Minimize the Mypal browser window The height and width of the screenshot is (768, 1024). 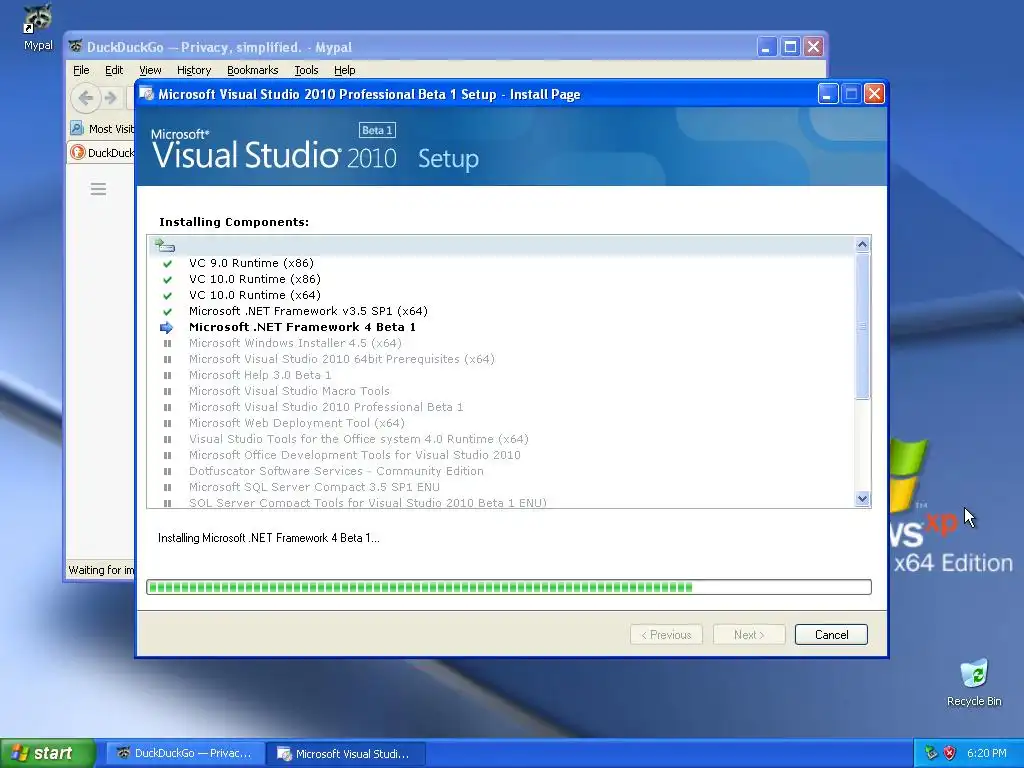pyautogui.click(x=767, y=47)
